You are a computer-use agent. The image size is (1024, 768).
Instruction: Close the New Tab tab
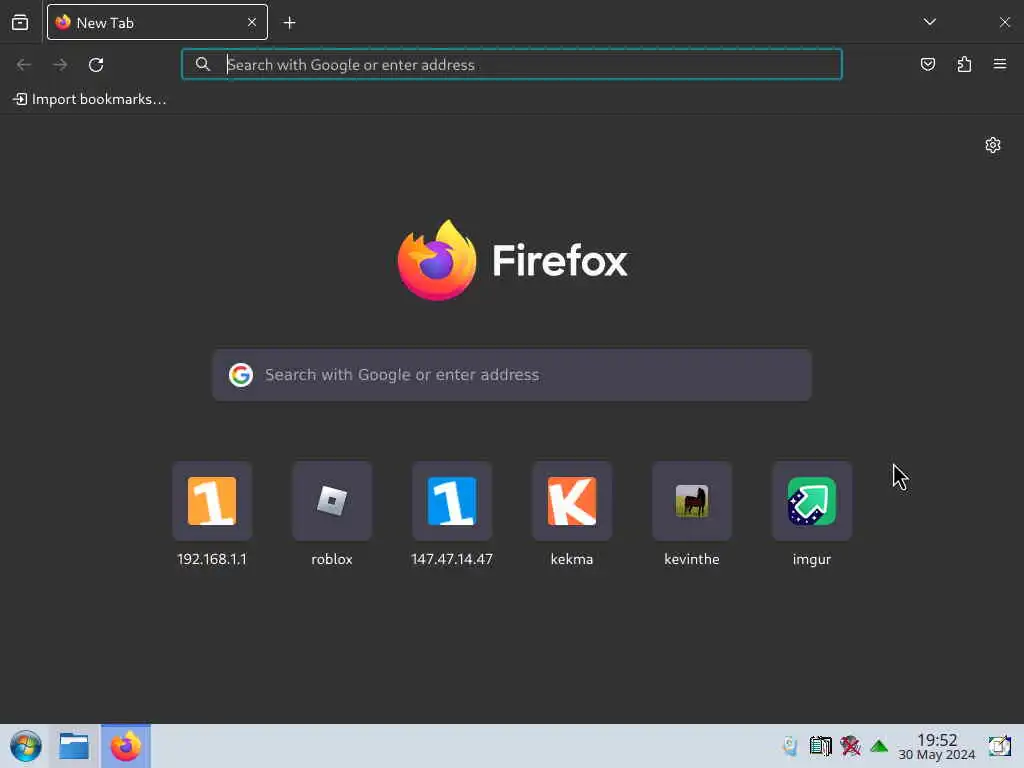(251, 22)
